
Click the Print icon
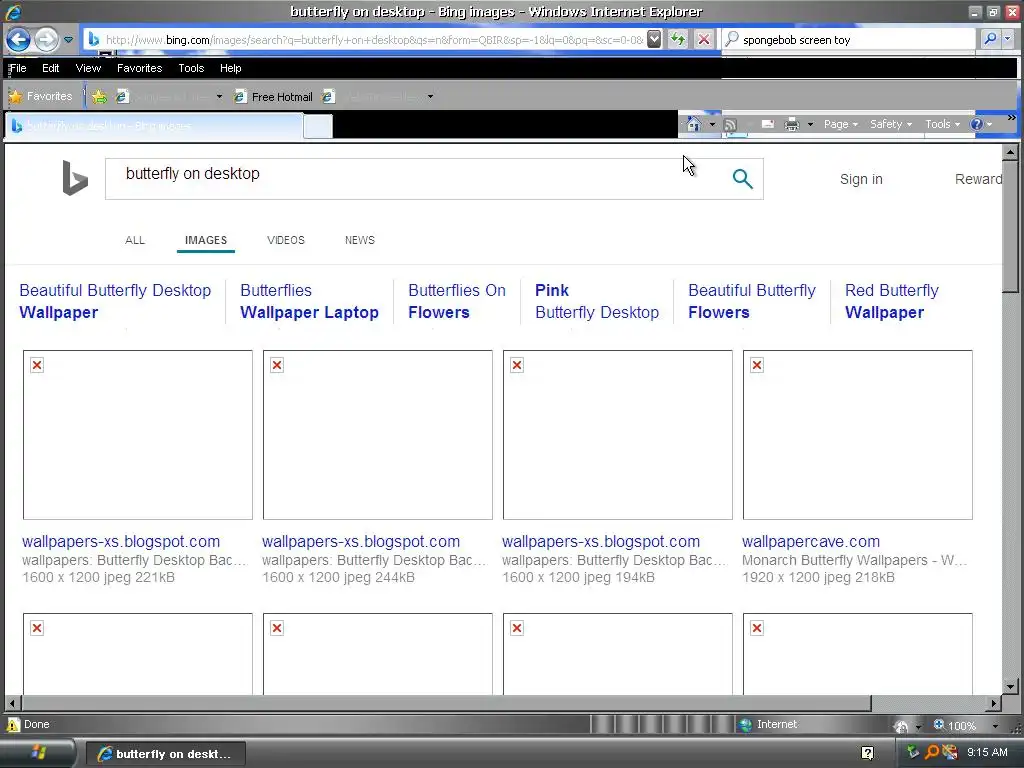coord(792,124)
